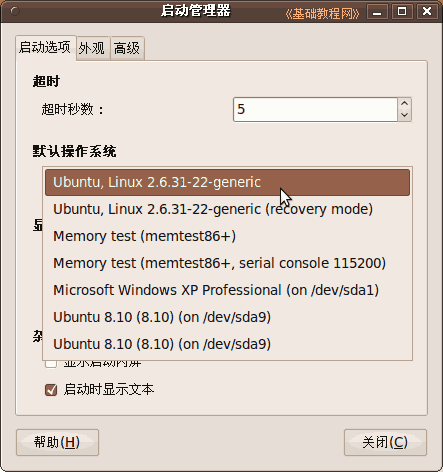Increase timeout seconds with the up arrow

click(405, 103)
